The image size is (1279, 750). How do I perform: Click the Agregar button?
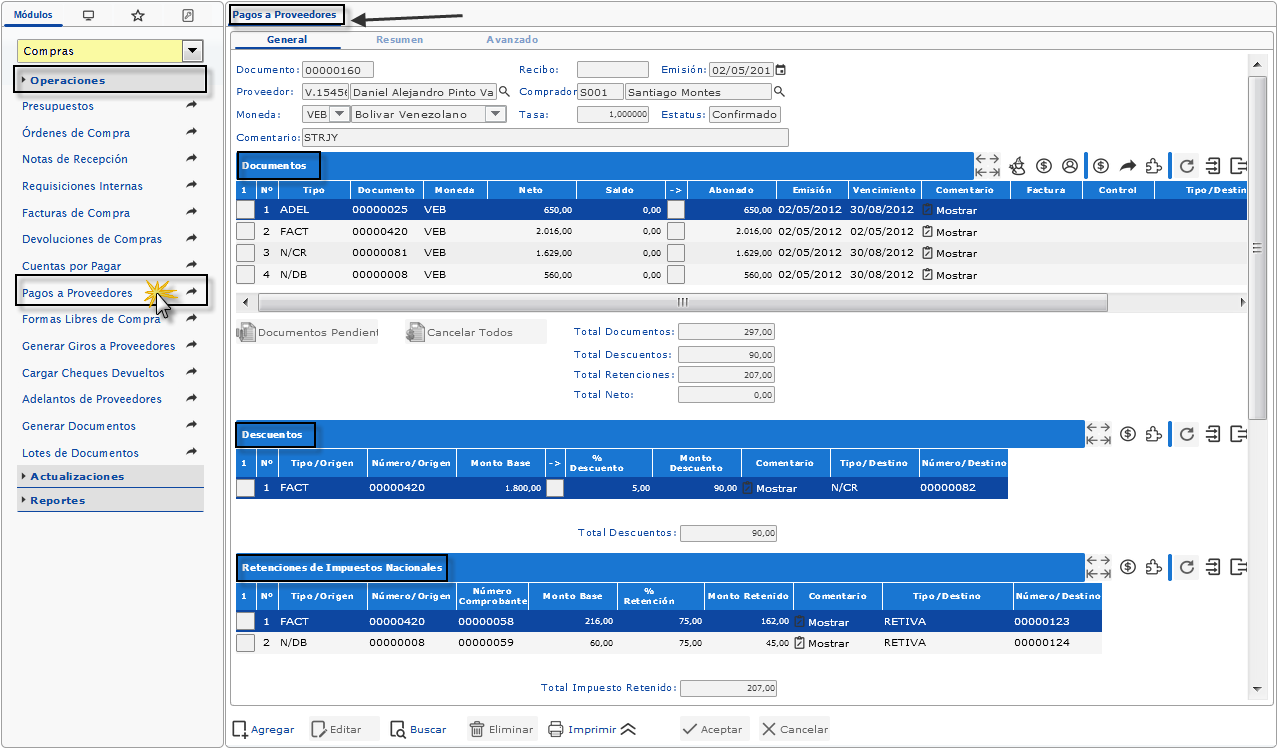(264, 729)
